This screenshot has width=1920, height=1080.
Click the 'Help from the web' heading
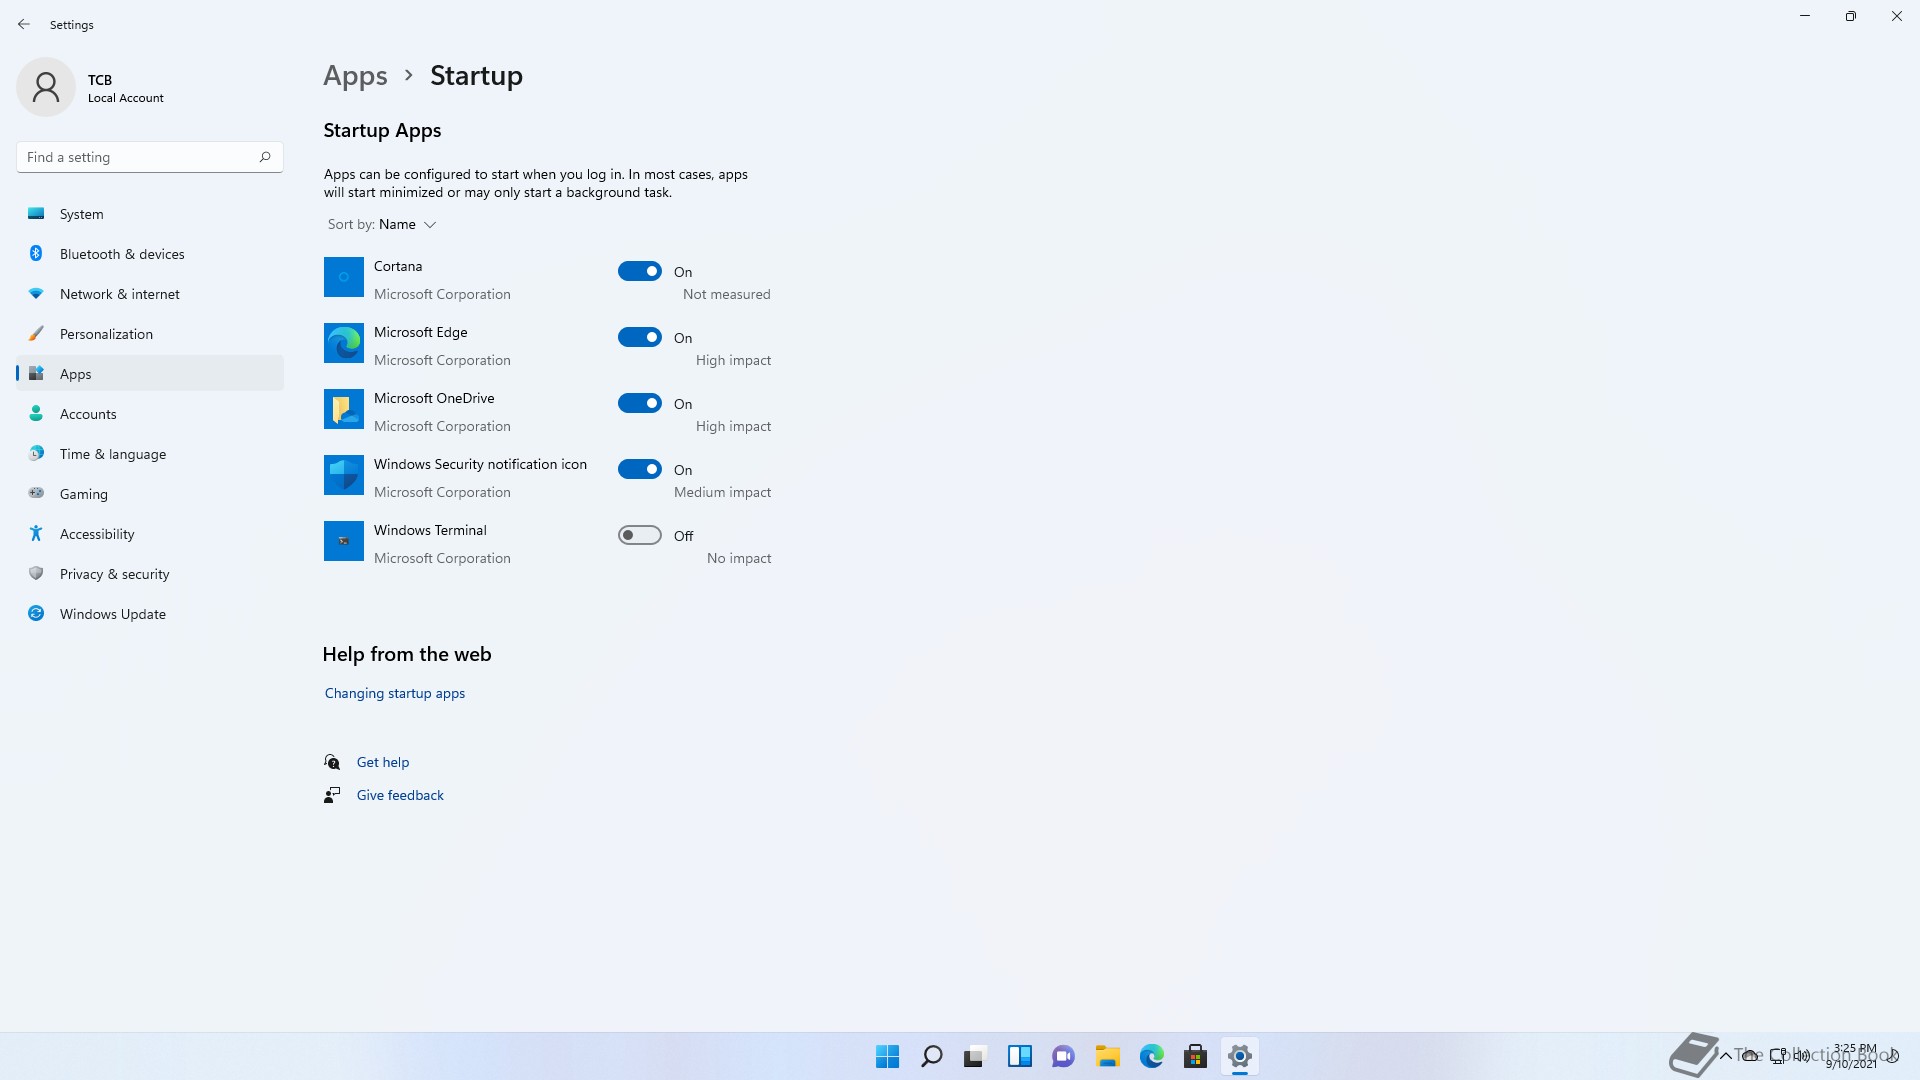tap(407, 654)
